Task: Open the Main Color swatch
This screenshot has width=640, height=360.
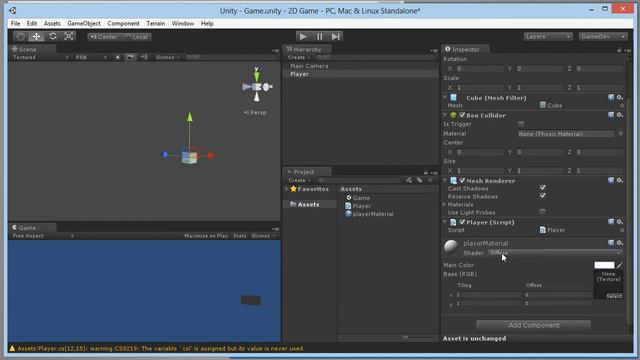Action: point(604,265)
